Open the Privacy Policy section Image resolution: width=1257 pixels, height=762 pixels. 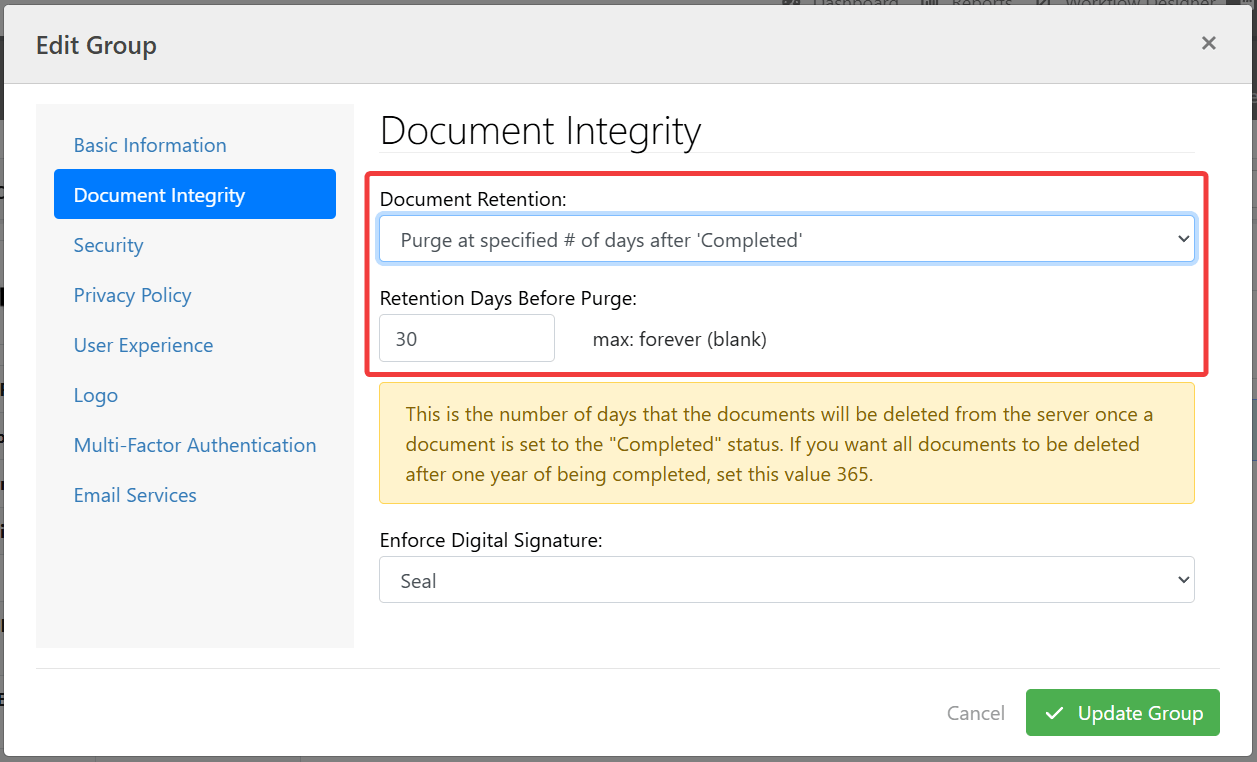132,295
